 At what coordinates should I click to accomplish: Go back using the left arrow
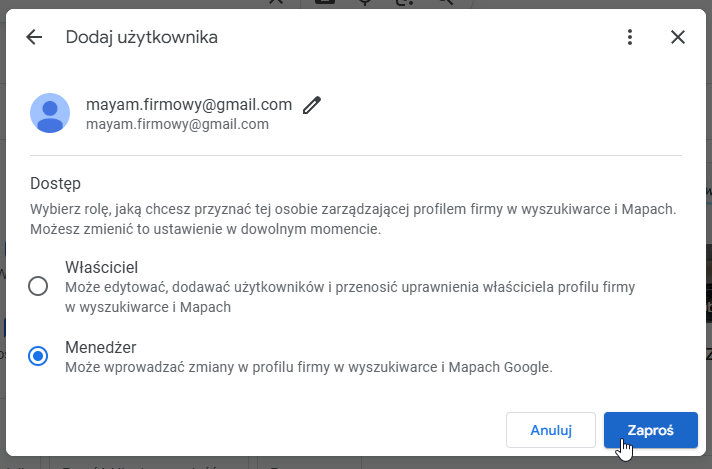tap(34, 38)
